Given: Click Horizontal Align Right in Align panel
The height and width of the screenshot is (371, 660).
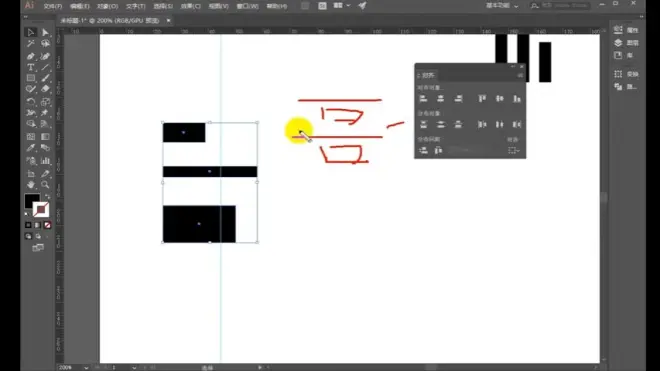Looking at the screenshot, I should [458, 99].
